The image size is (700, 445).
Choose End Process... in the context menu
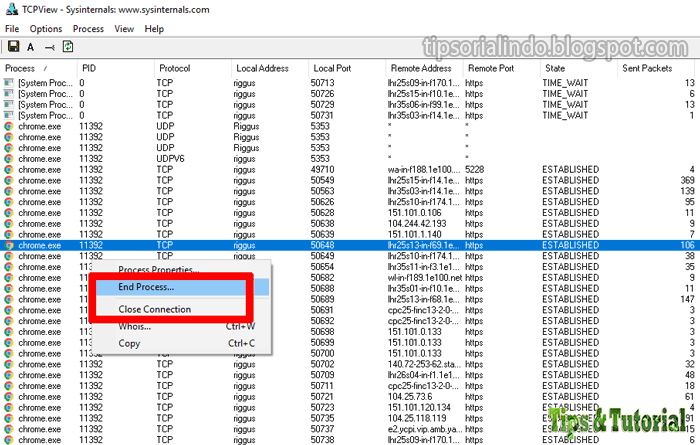tap(181, 287)
